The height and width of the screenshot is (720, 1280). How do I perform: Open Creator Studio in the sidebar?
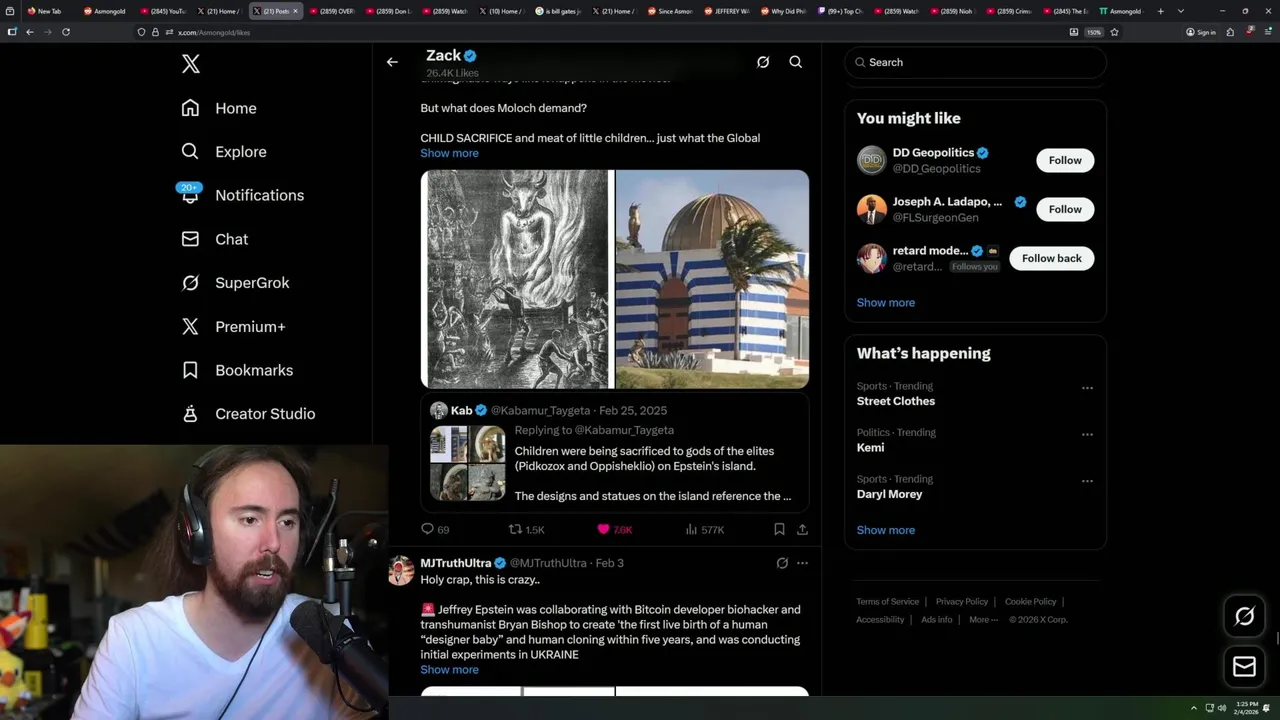tap(248, 414)
